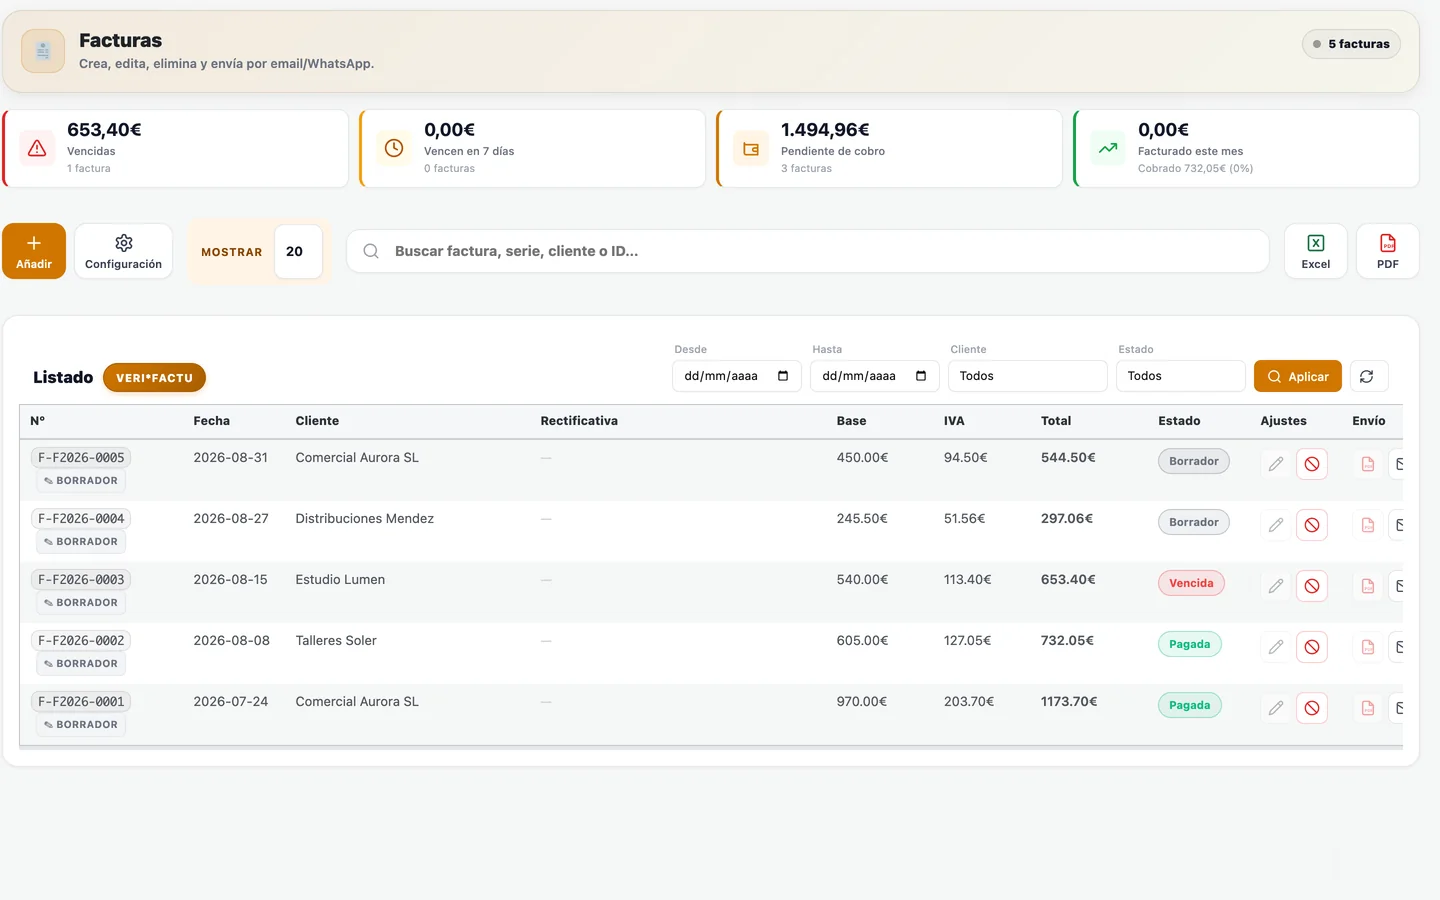
Task: Cancel invoice F-F2026-0004 with red icon
Action: click(x=1312, y=525)
